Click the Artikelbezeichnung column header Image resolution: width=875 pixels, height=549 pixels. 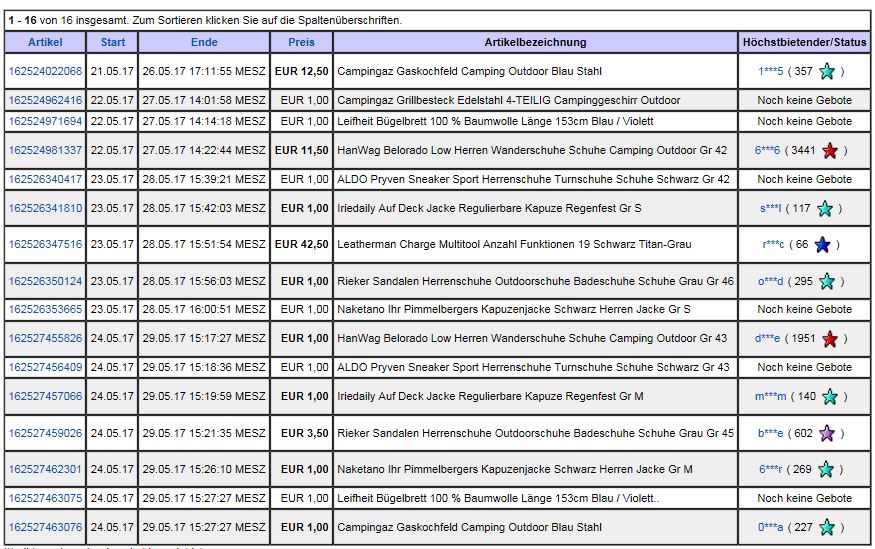[535, 42]
